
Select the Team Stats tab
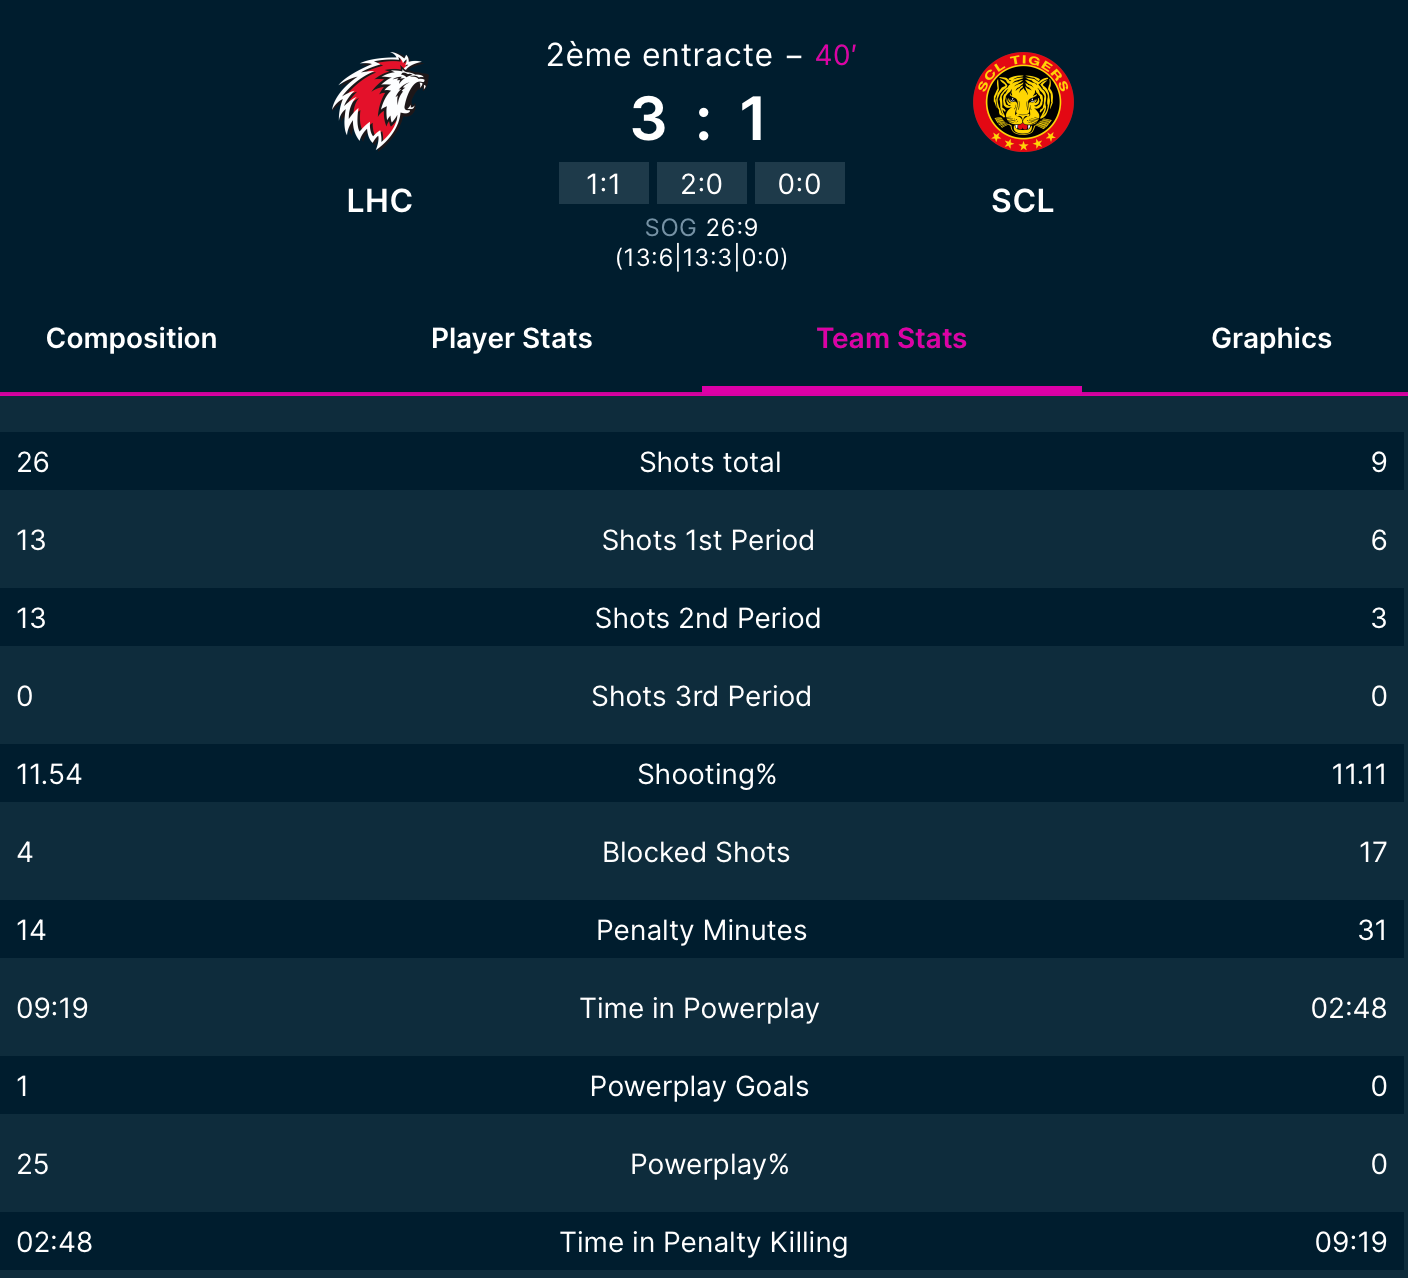tap(892, 338)
